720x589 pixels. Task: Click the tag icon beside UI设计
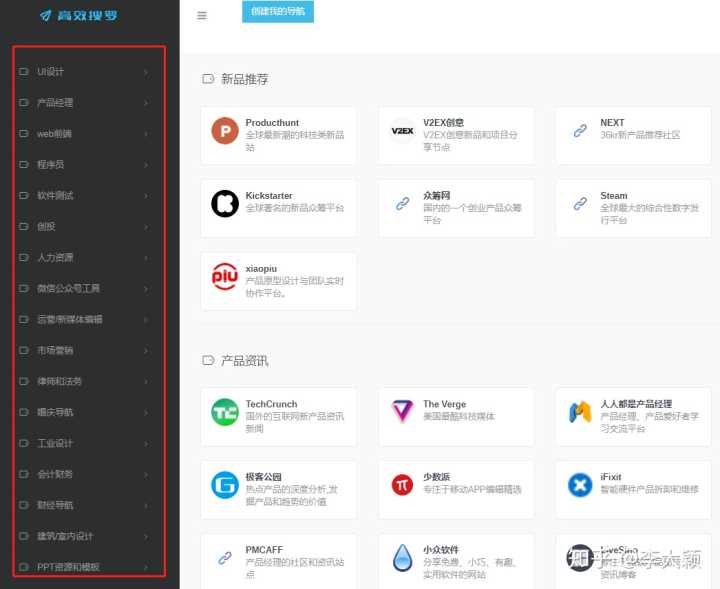23,72
